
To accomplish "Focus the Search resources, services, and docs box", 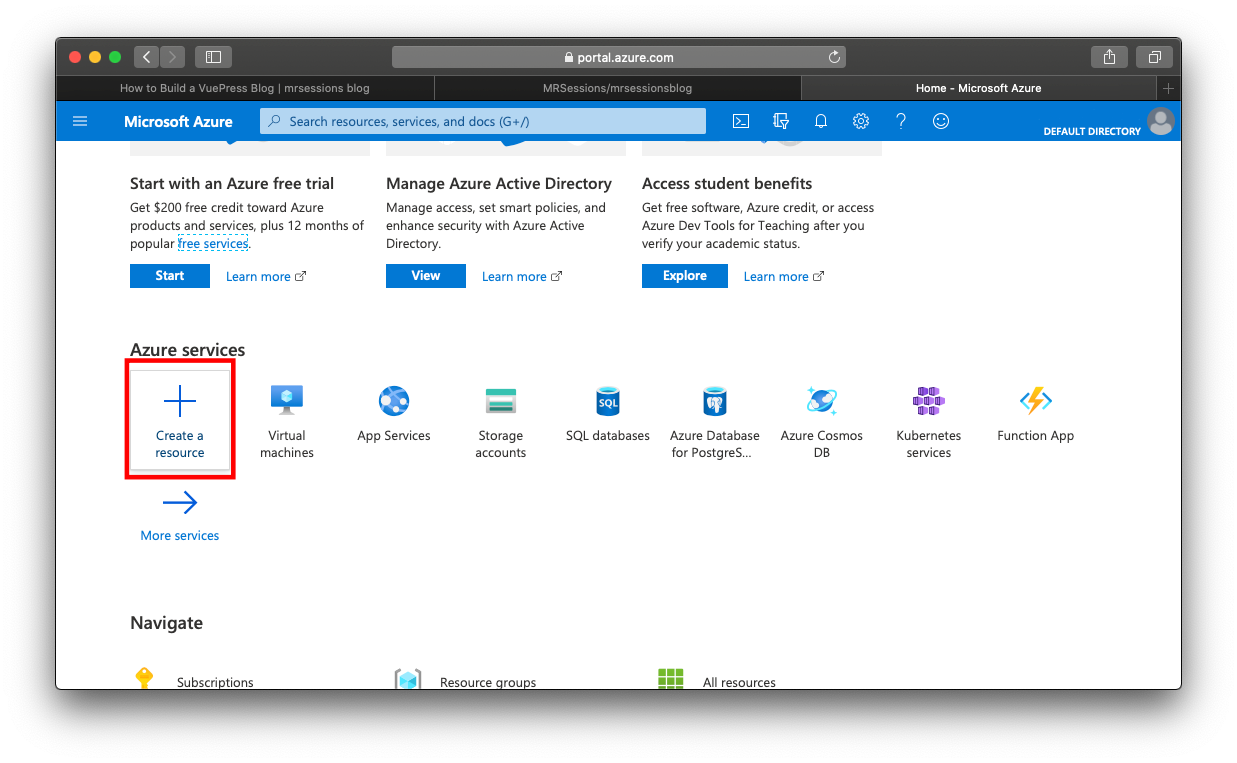I will (483, 121).
